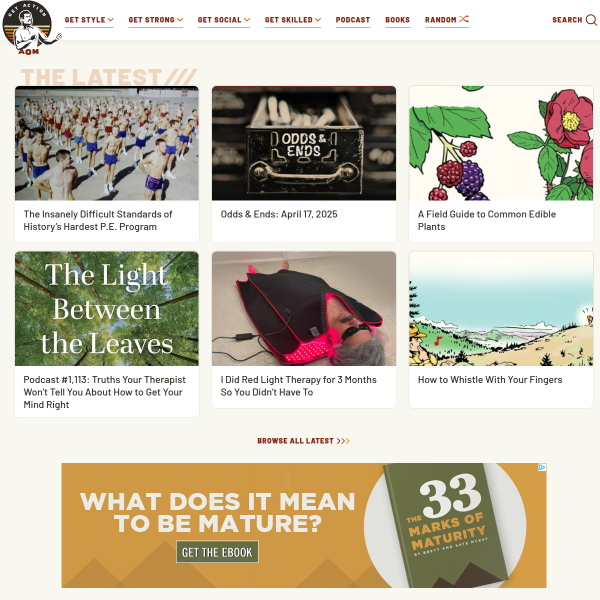This screenshot has height=600, width=600.
Task: Open the red light therapy photo
Action: pyautogui.click(x=304, y=308)
